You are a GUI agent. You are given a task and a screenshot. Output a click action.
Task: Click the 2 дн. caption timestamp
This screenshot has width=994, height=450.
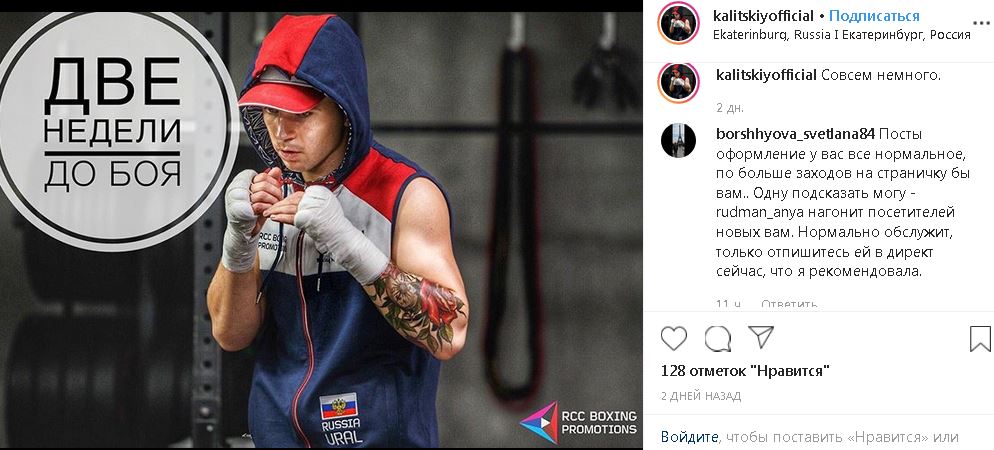[730, 108]
